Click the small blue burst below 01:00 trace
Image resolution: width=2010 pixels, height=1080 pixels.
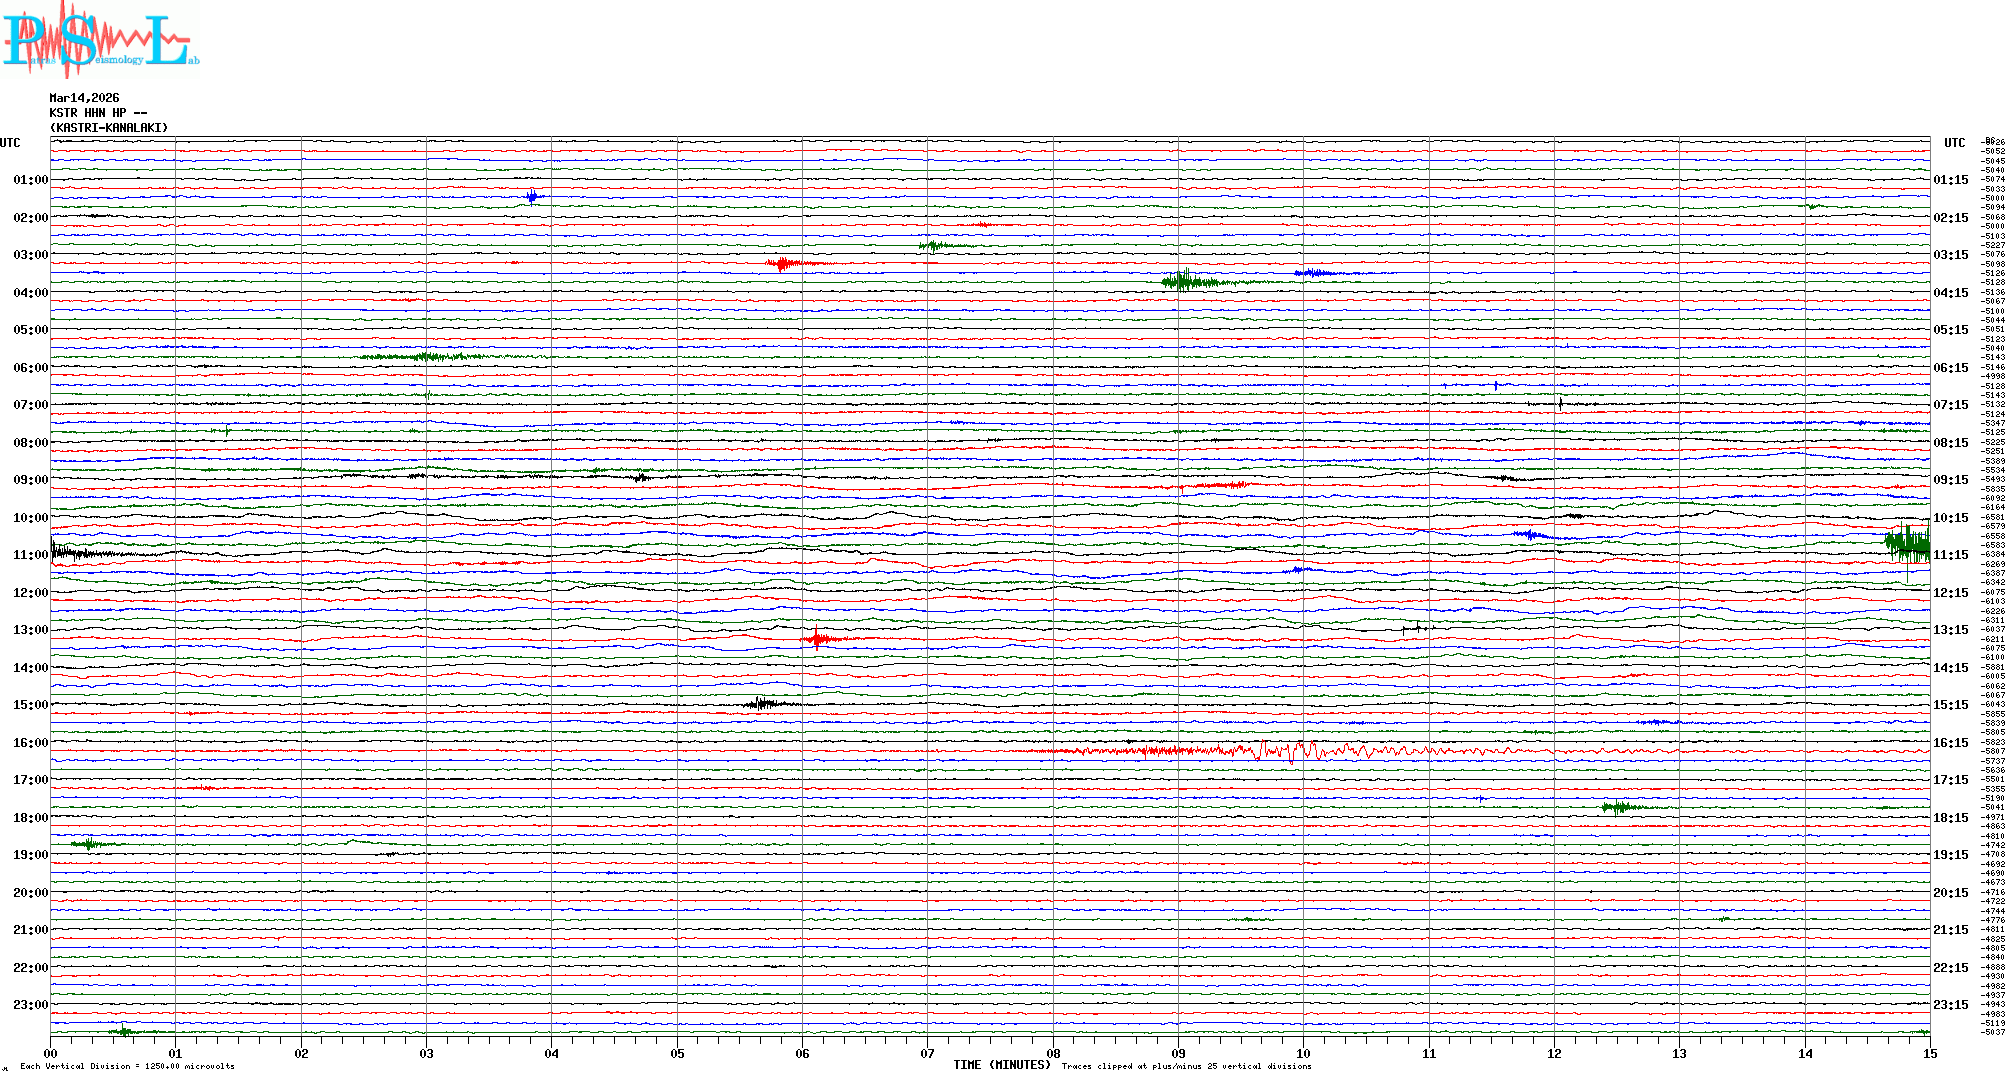click(x=533, y=196)
